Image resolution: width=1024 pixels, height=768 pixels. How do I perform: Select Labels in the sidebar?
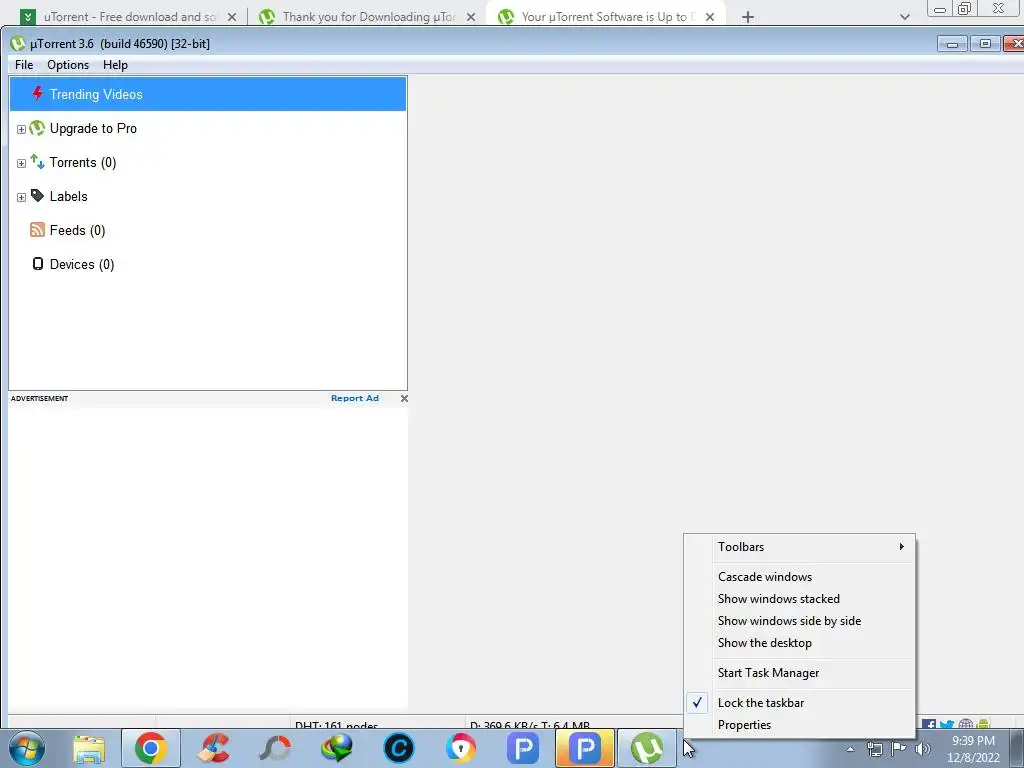coord(69,197)
